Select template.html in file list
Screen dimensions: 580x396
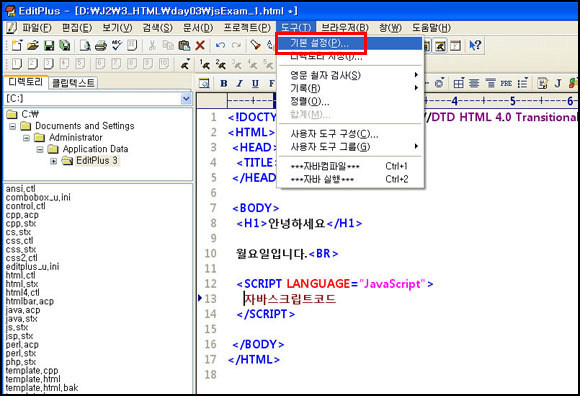(x=33, y=379)
